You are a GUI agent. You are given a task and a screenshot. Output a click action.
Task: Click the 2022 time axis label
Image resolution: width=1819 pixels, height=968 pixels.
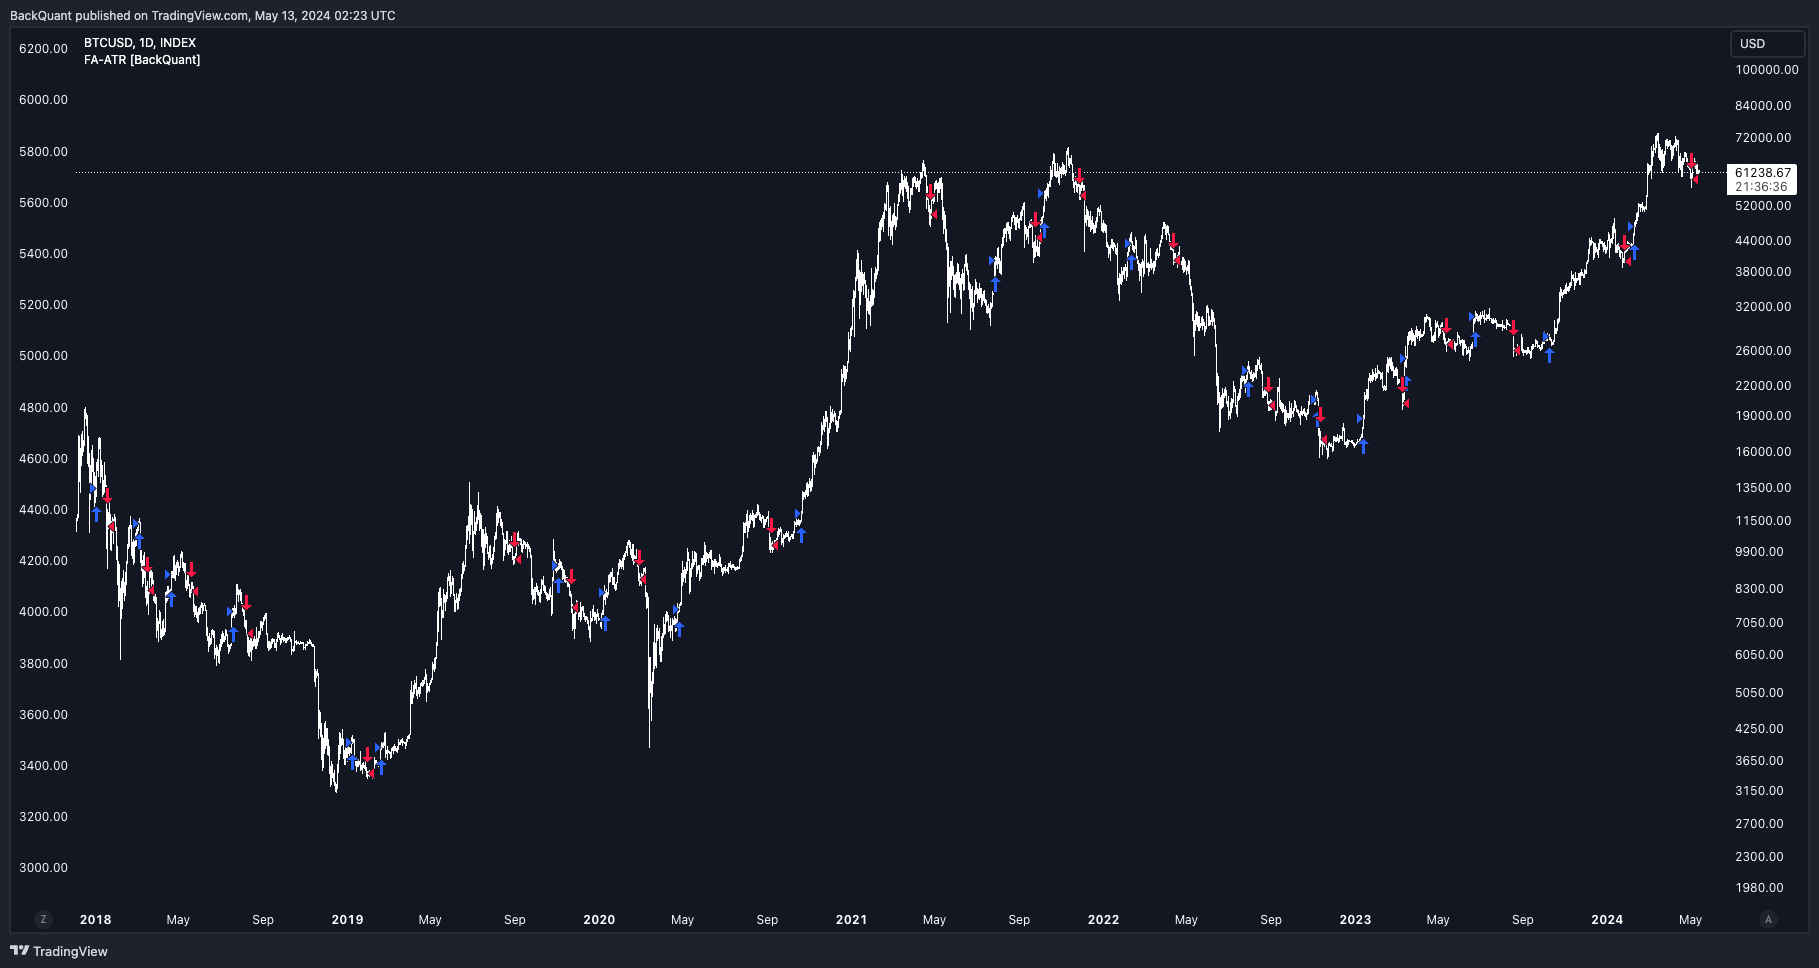[1104, 920]
